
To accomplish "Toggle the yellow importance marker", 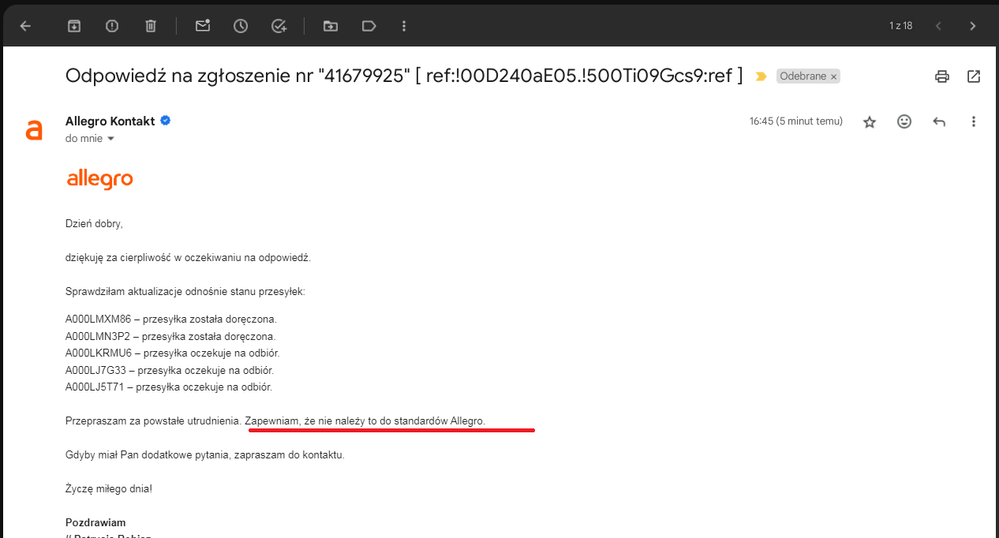I will pyautogui.click(x=761, y=76).
